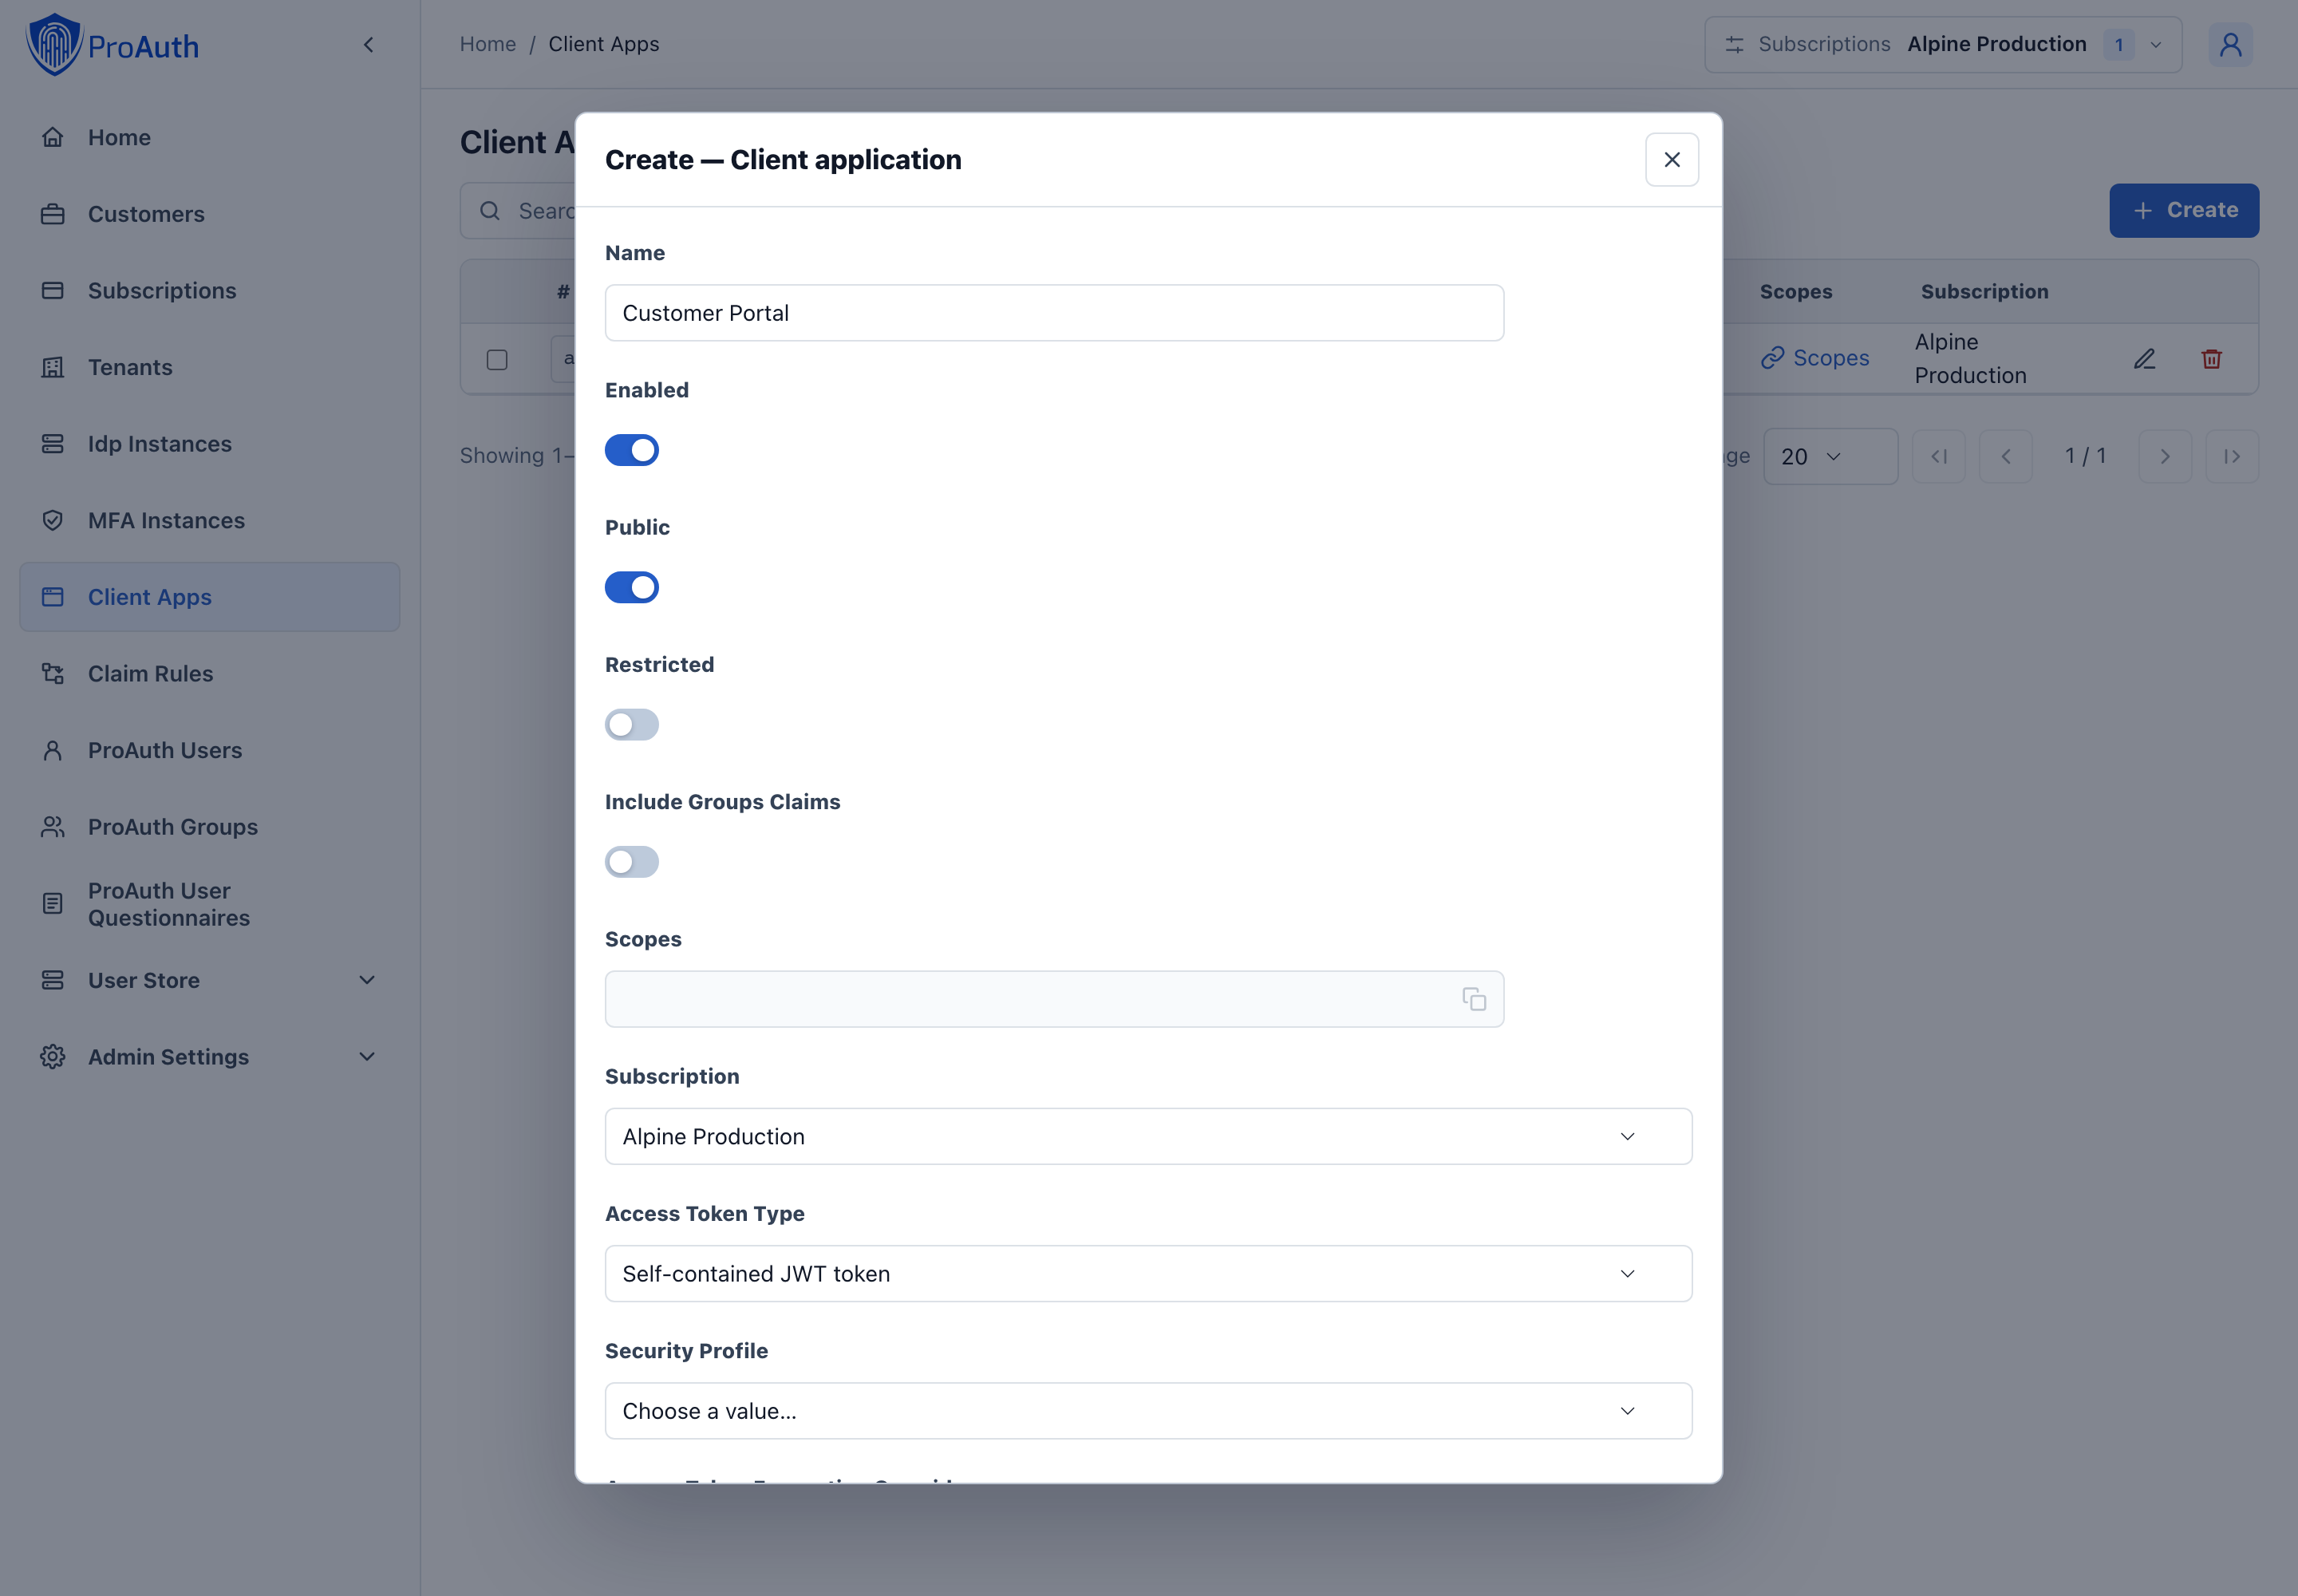2298x1596 pixels.
Task: Open Customers in the sidebar
Action: (x=209, y=214)
